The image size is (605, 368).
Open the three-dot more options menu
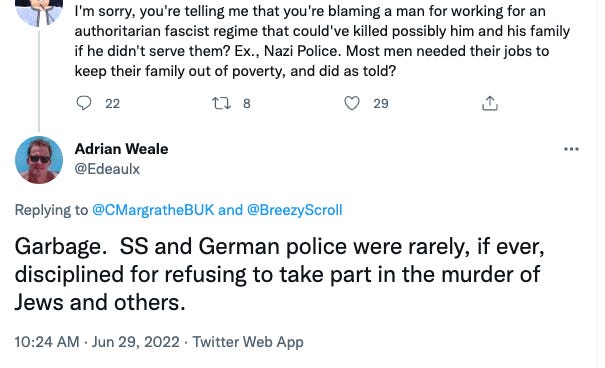point(571,149)
